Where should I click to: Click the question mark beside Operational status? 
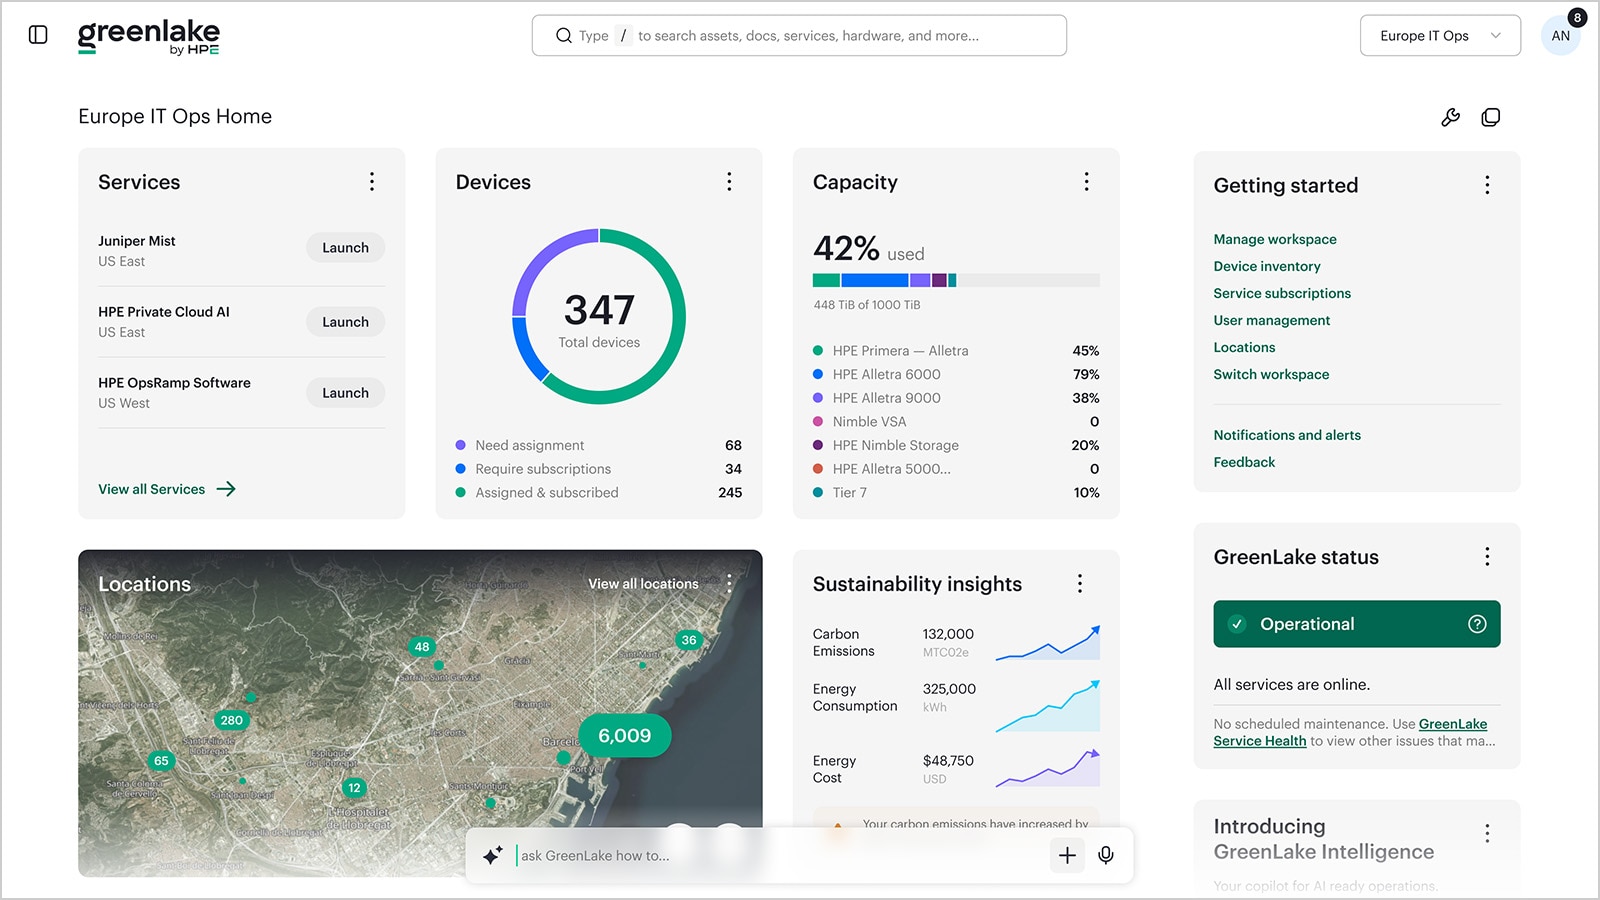click(x=1477, y=624)
